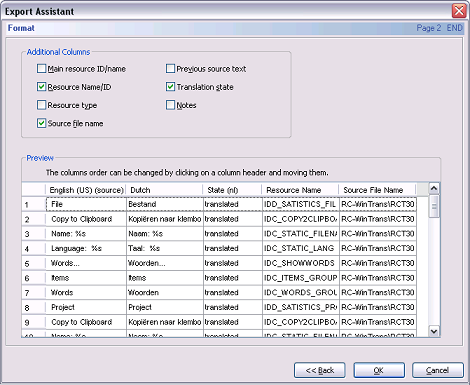Select 'Copy to Clipboard' cell in row 2
Screen dimensions: 470x385
click(x=86, y=219)
